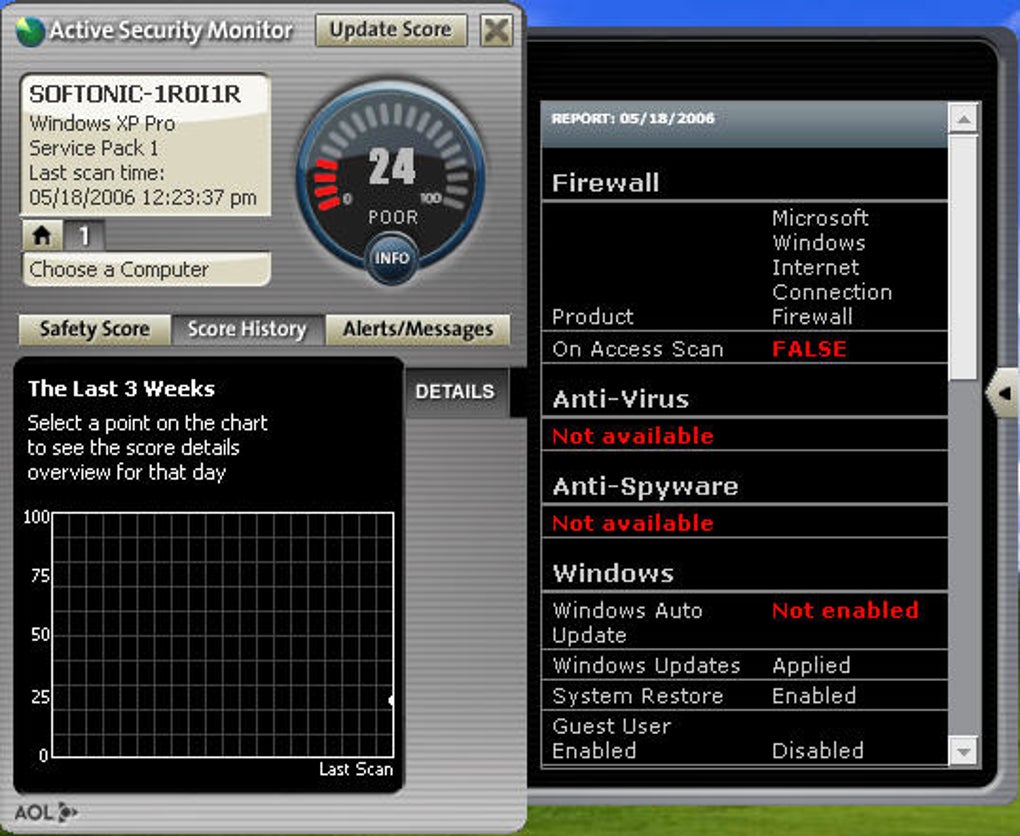The height and width of the screenshot is (836, 1020).
Task: Collapse the report panel with left arrow
Action: (1003, 393)
